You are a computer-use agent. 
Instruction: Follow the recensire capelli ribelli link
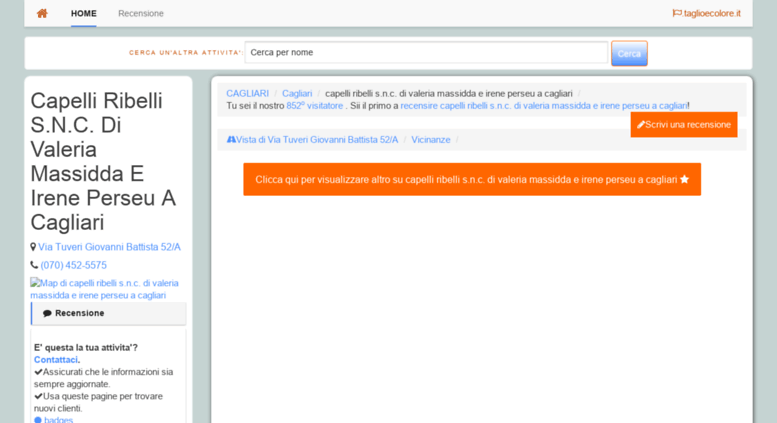544,106
